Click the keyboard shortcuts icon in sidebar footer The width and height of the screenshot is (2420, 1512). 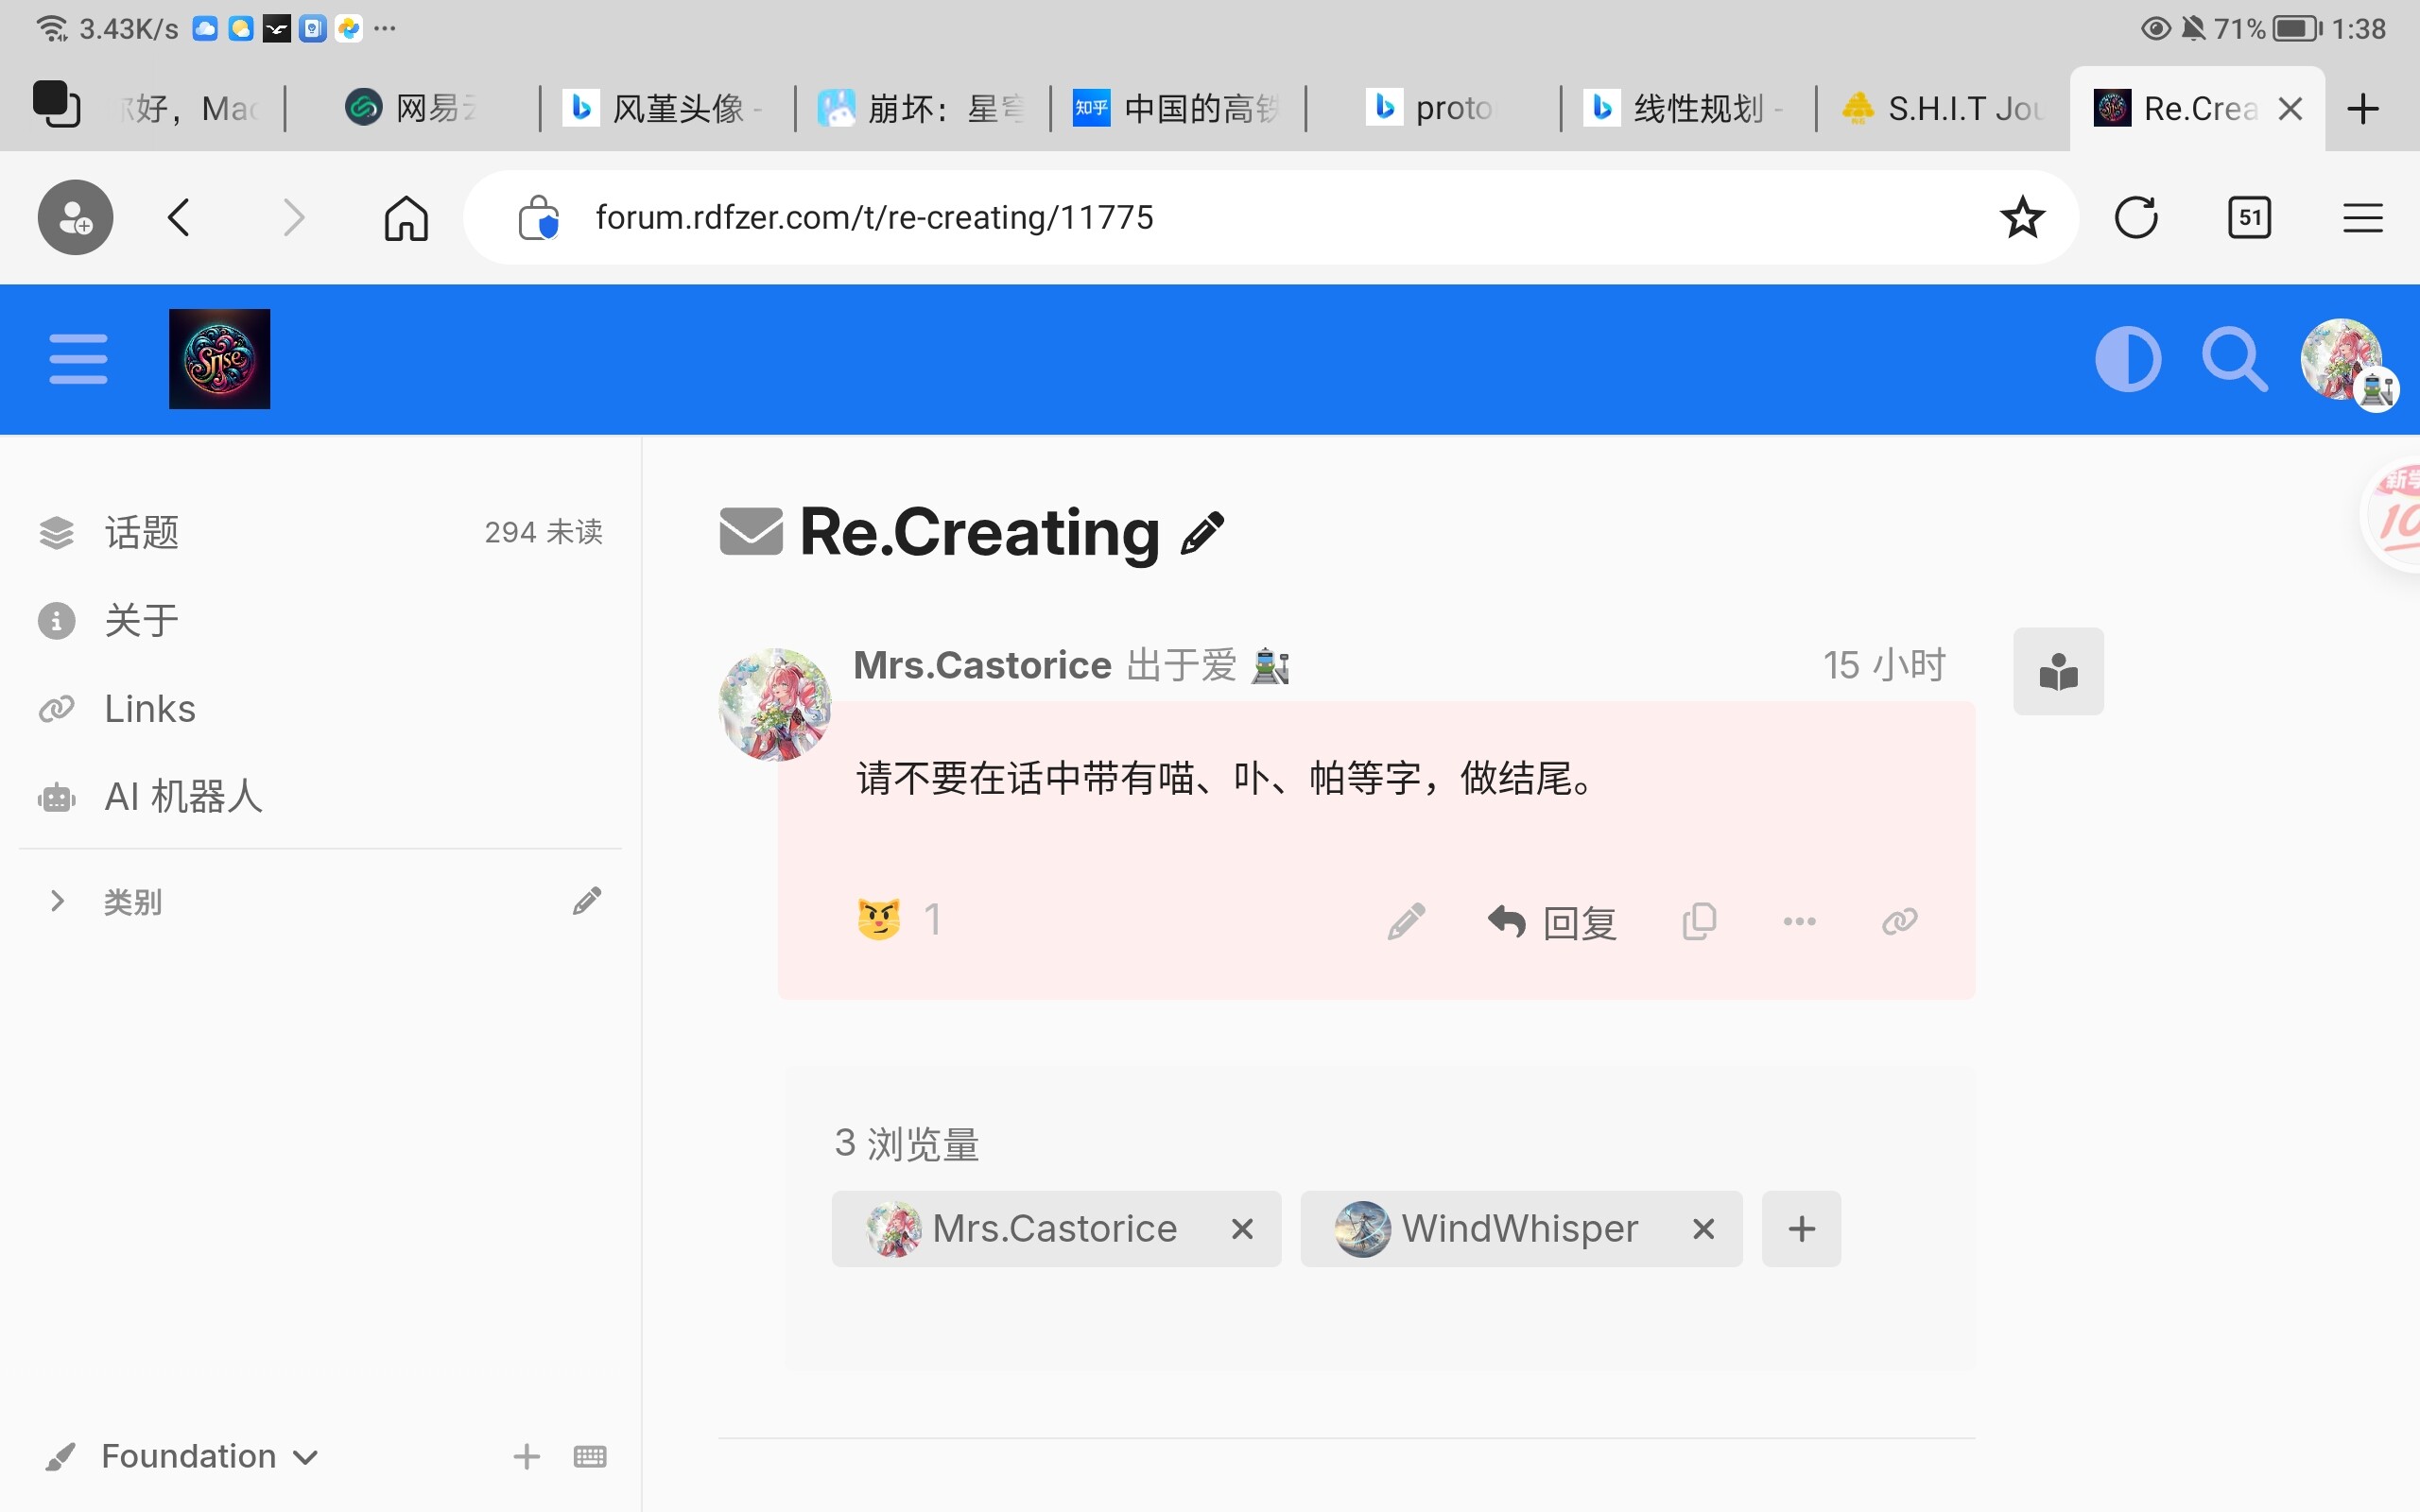pyautogui.click(x=590, y=1456)
